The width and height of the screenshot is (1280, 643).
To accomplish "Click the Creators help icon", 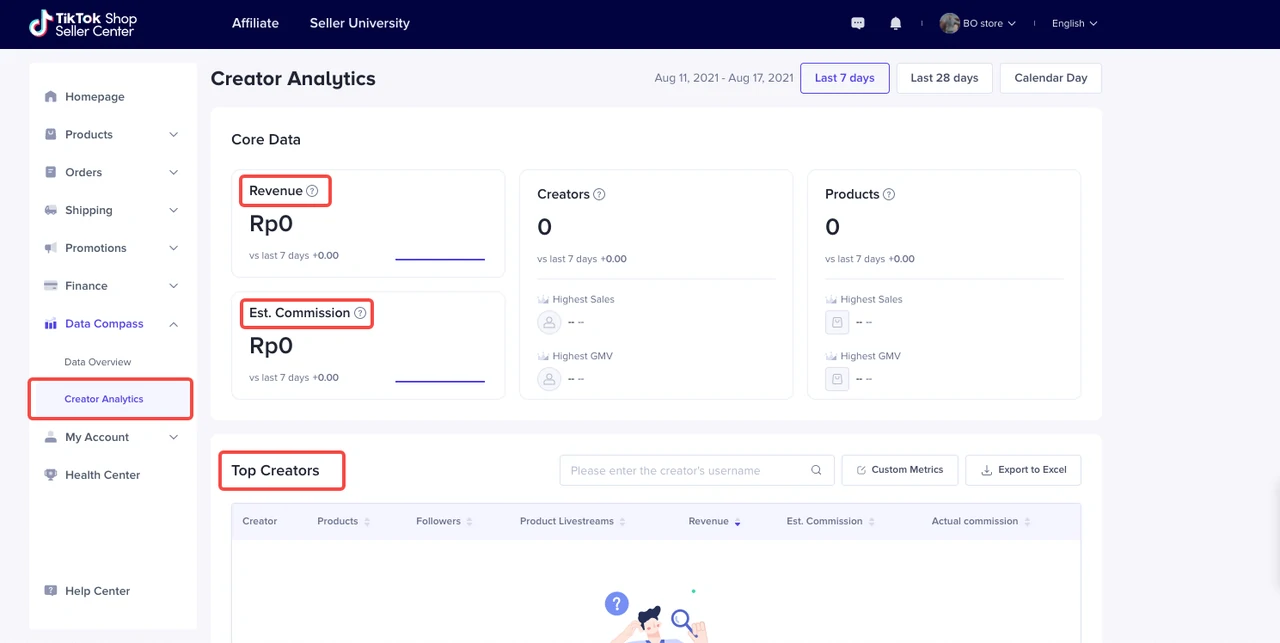I will (x=600, y=195).
